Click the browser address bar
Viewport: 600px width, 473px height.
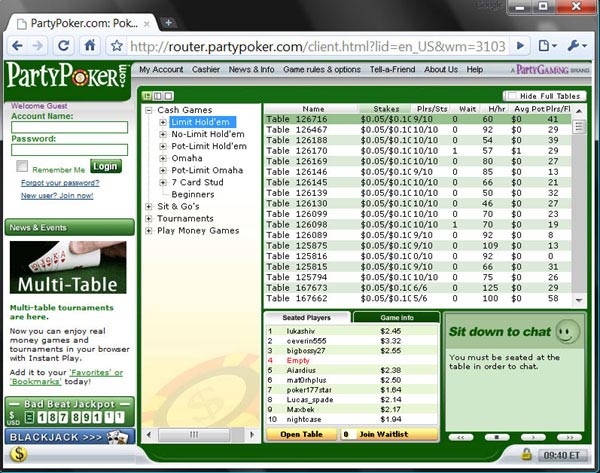coord(318,46)
